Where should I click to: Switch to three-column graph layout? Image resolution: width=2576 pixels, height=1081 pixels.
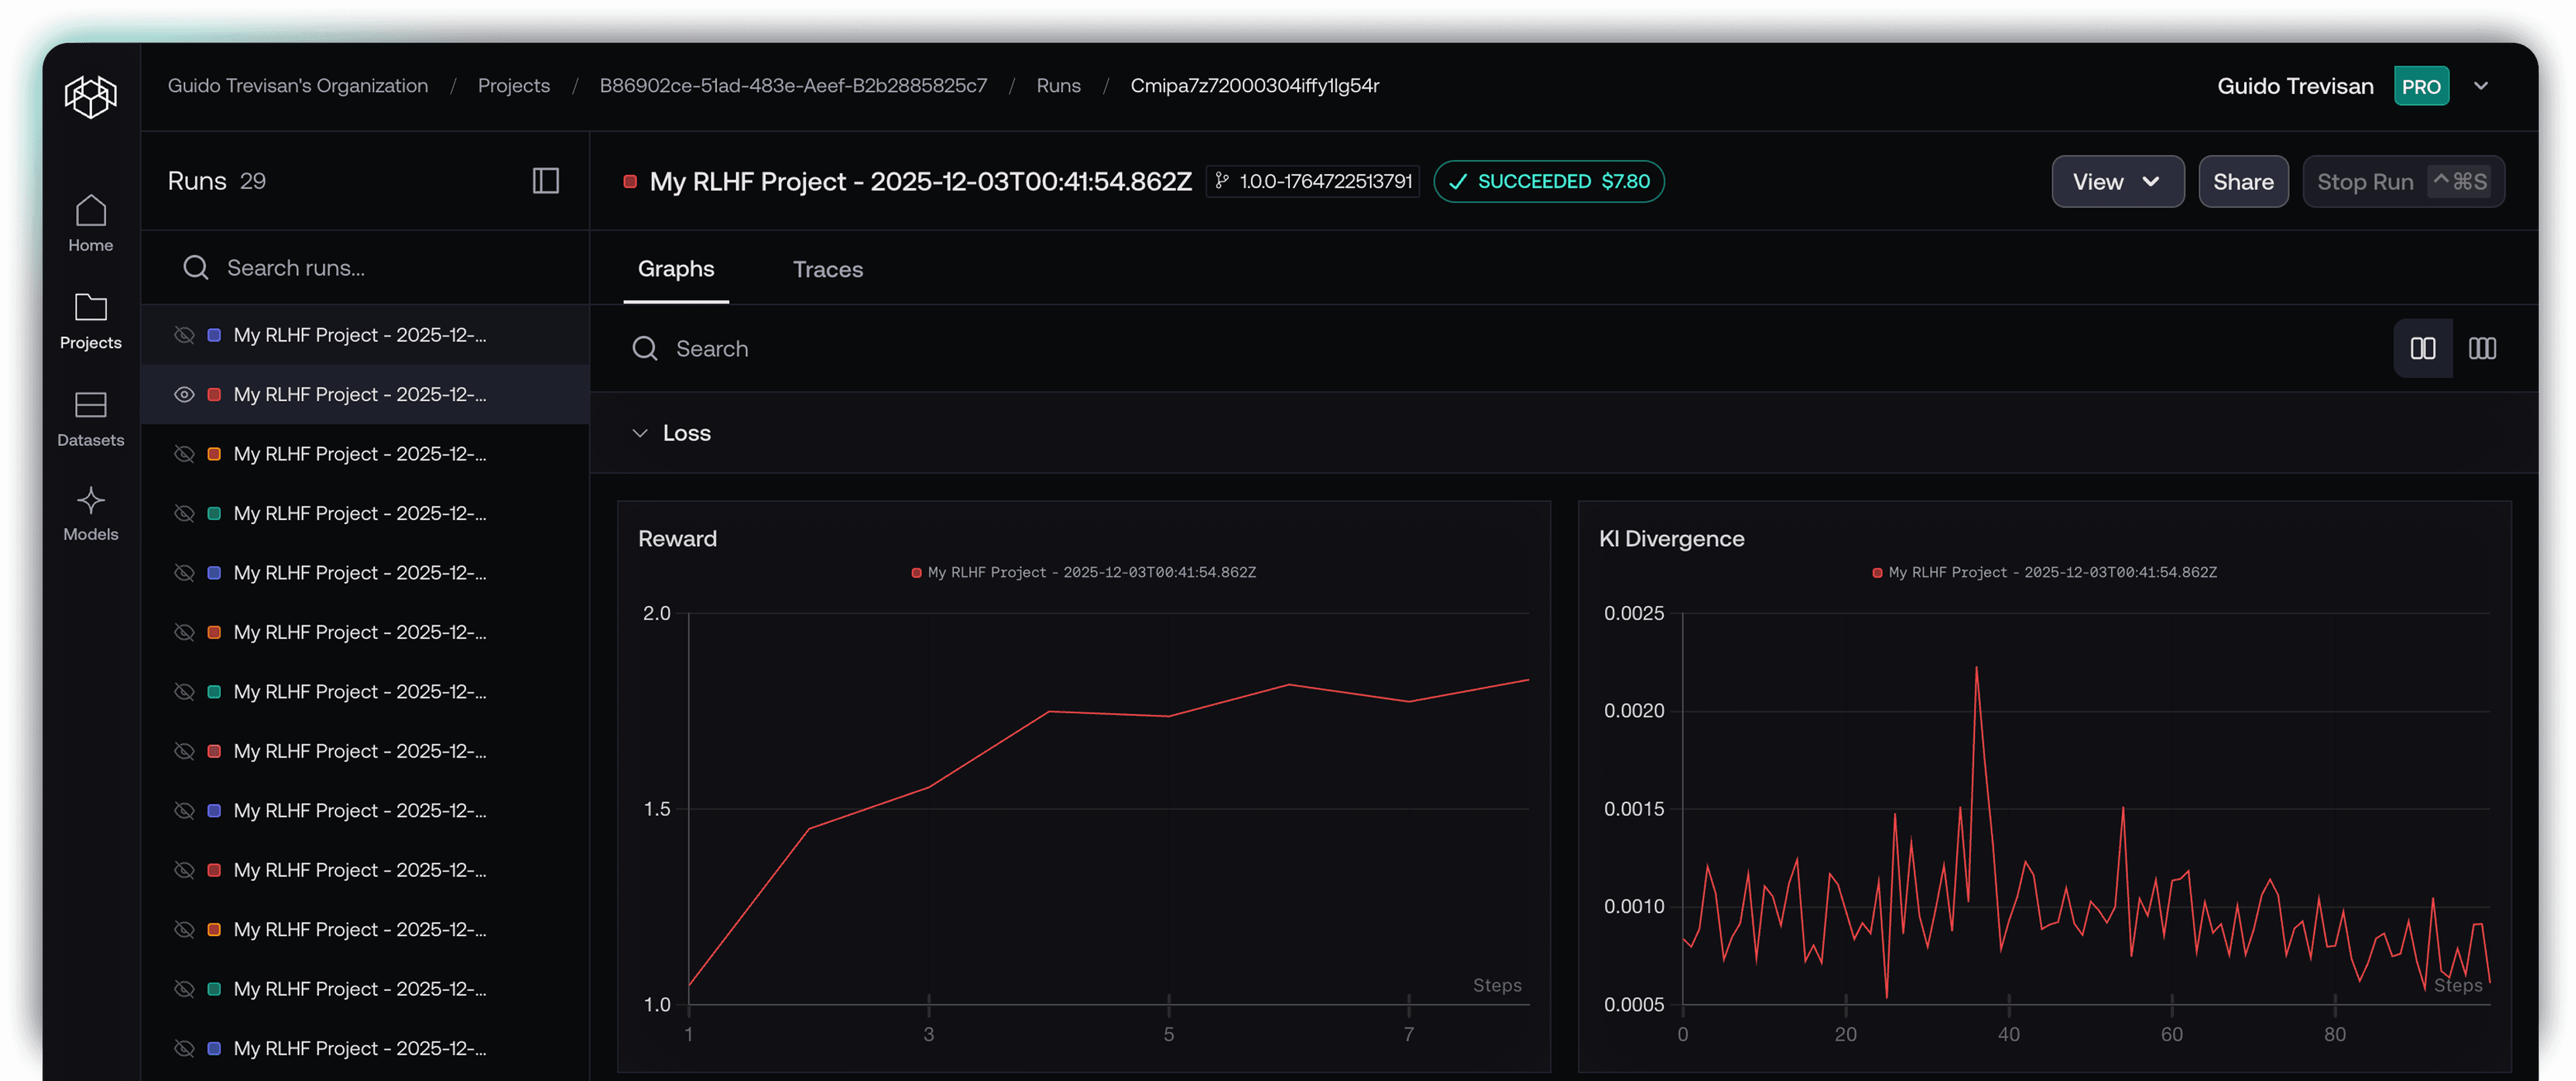pyautogui.click(x=2482, y=348)
